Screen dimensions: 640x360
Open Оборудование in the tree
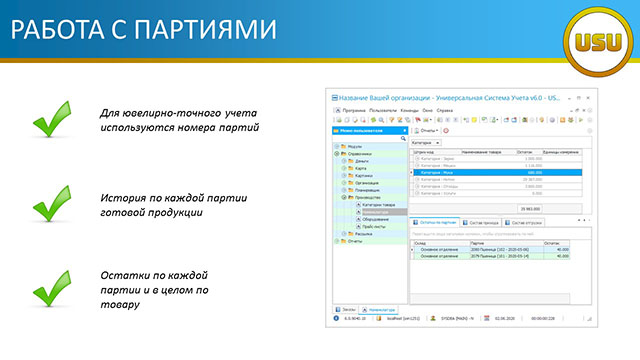[x=376, y=219]
